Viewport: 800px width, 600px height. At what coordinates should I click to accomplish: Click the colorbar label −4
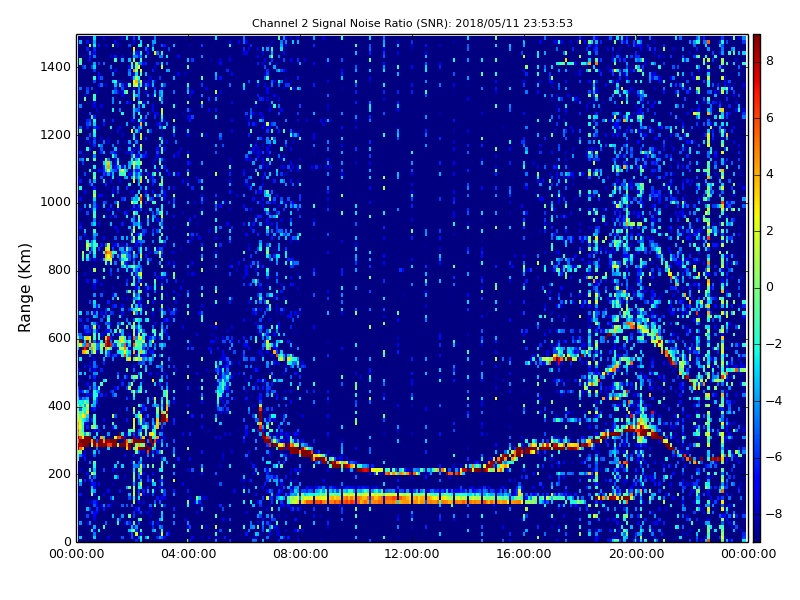click(x=774, y=401)
